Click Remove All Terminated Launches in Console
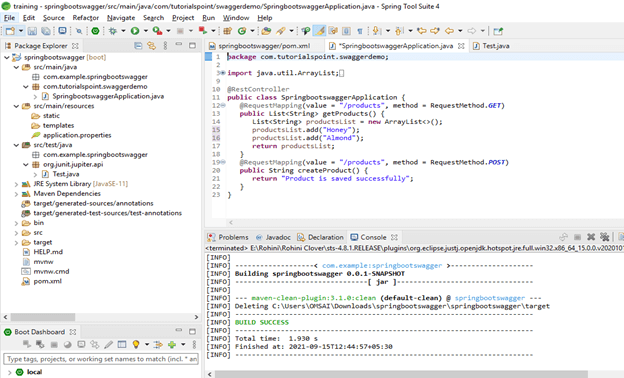The image size is (624, 378). tap(604, 237)
